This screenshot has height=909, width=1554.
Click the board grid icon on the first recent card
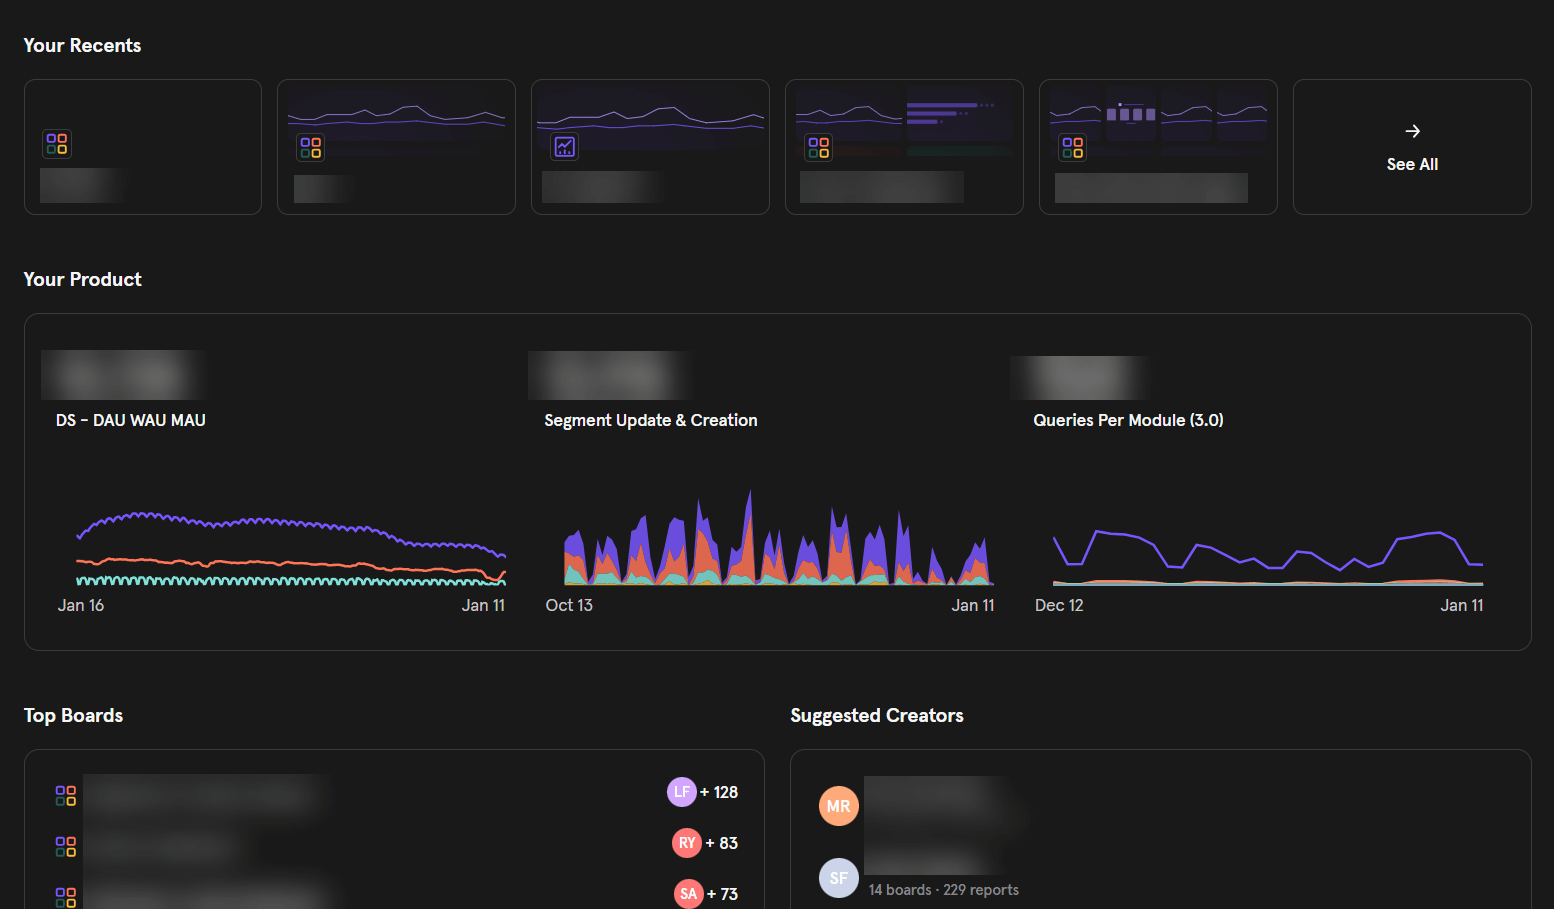click(x=57, y=144)
